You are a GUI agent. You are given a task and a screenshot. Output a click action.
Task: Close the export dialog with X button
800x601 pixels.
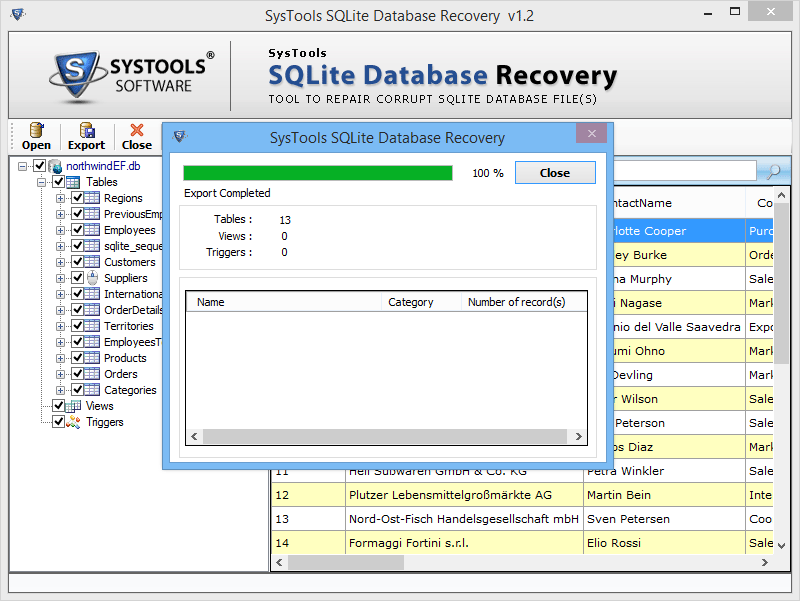[591, 133]
